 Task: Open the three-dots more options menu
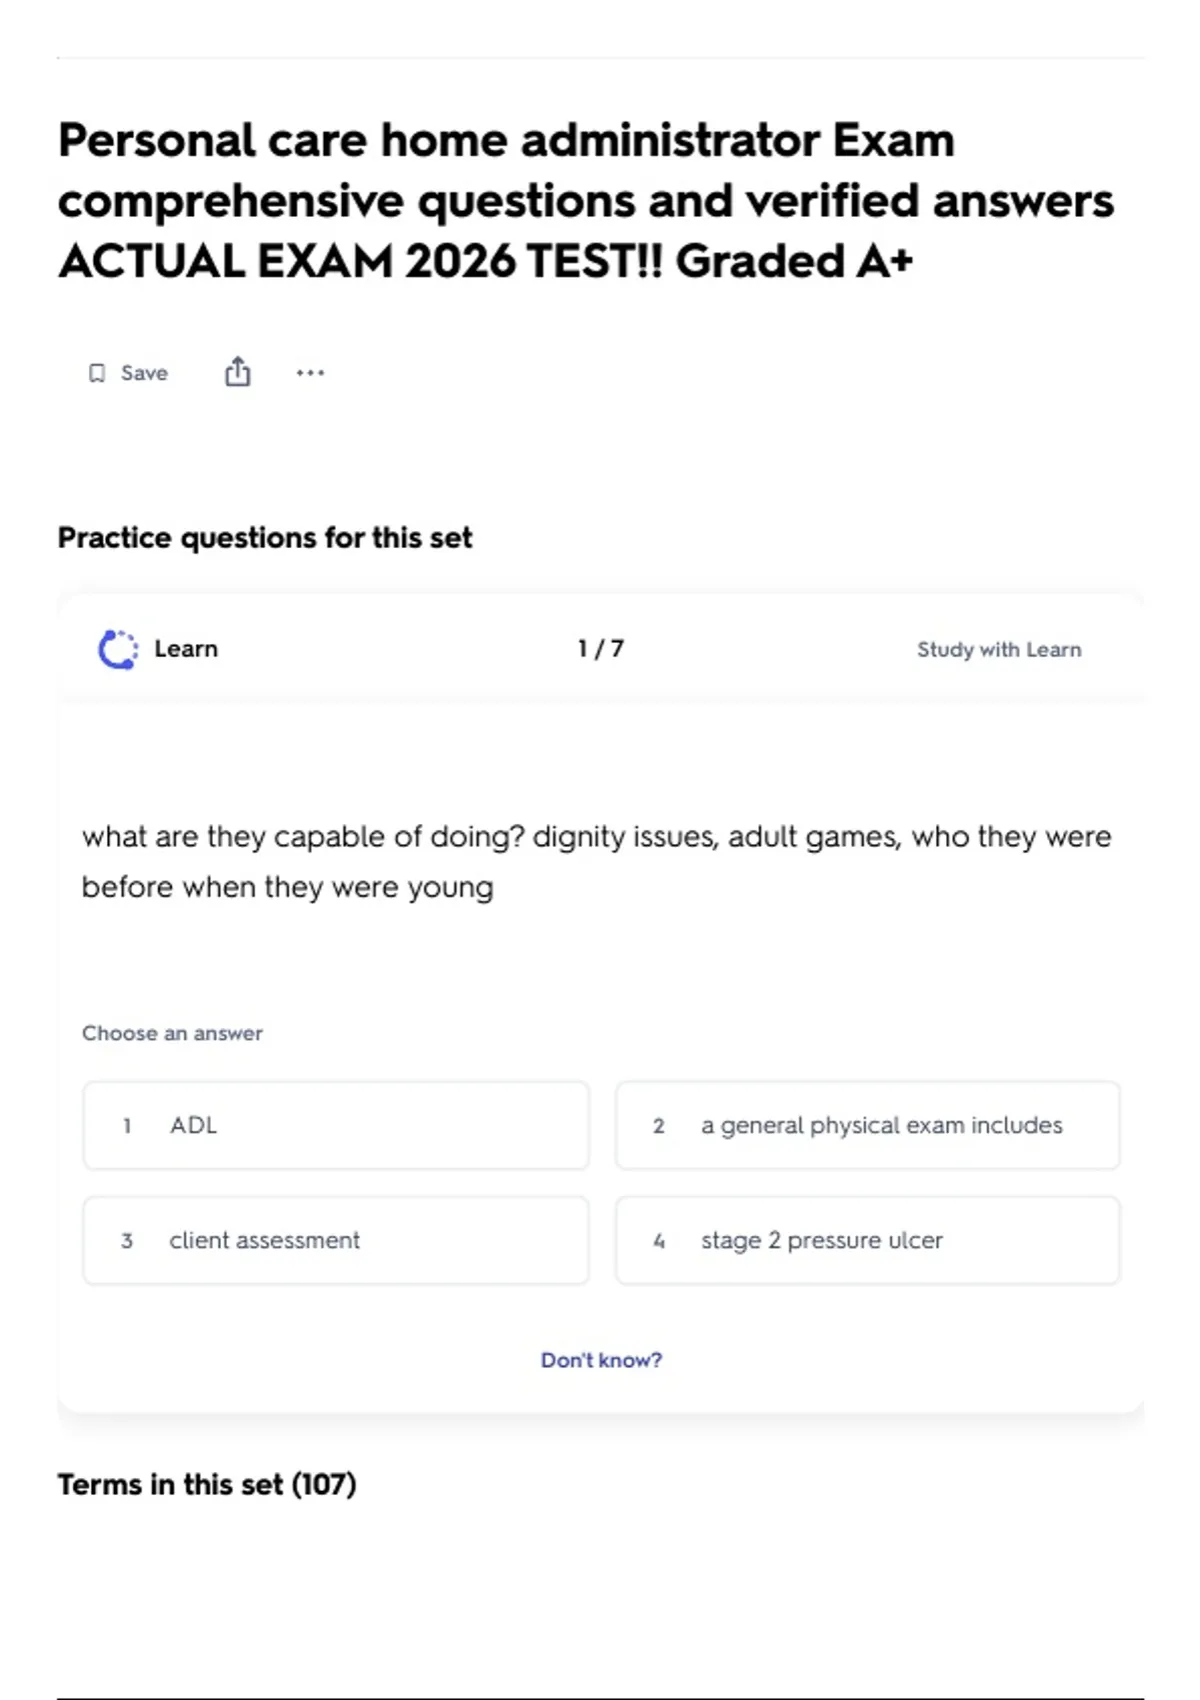(x=310, y=373)
